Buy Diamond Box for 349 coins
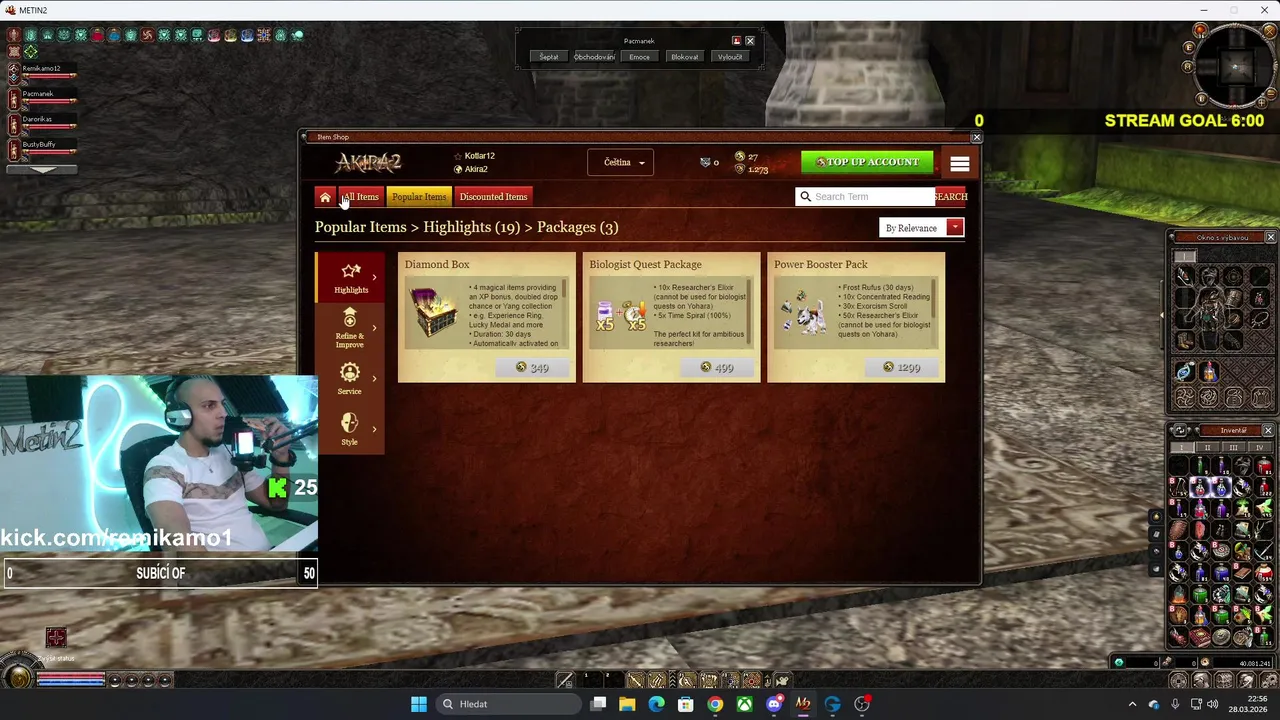 [x=533, y=368]
